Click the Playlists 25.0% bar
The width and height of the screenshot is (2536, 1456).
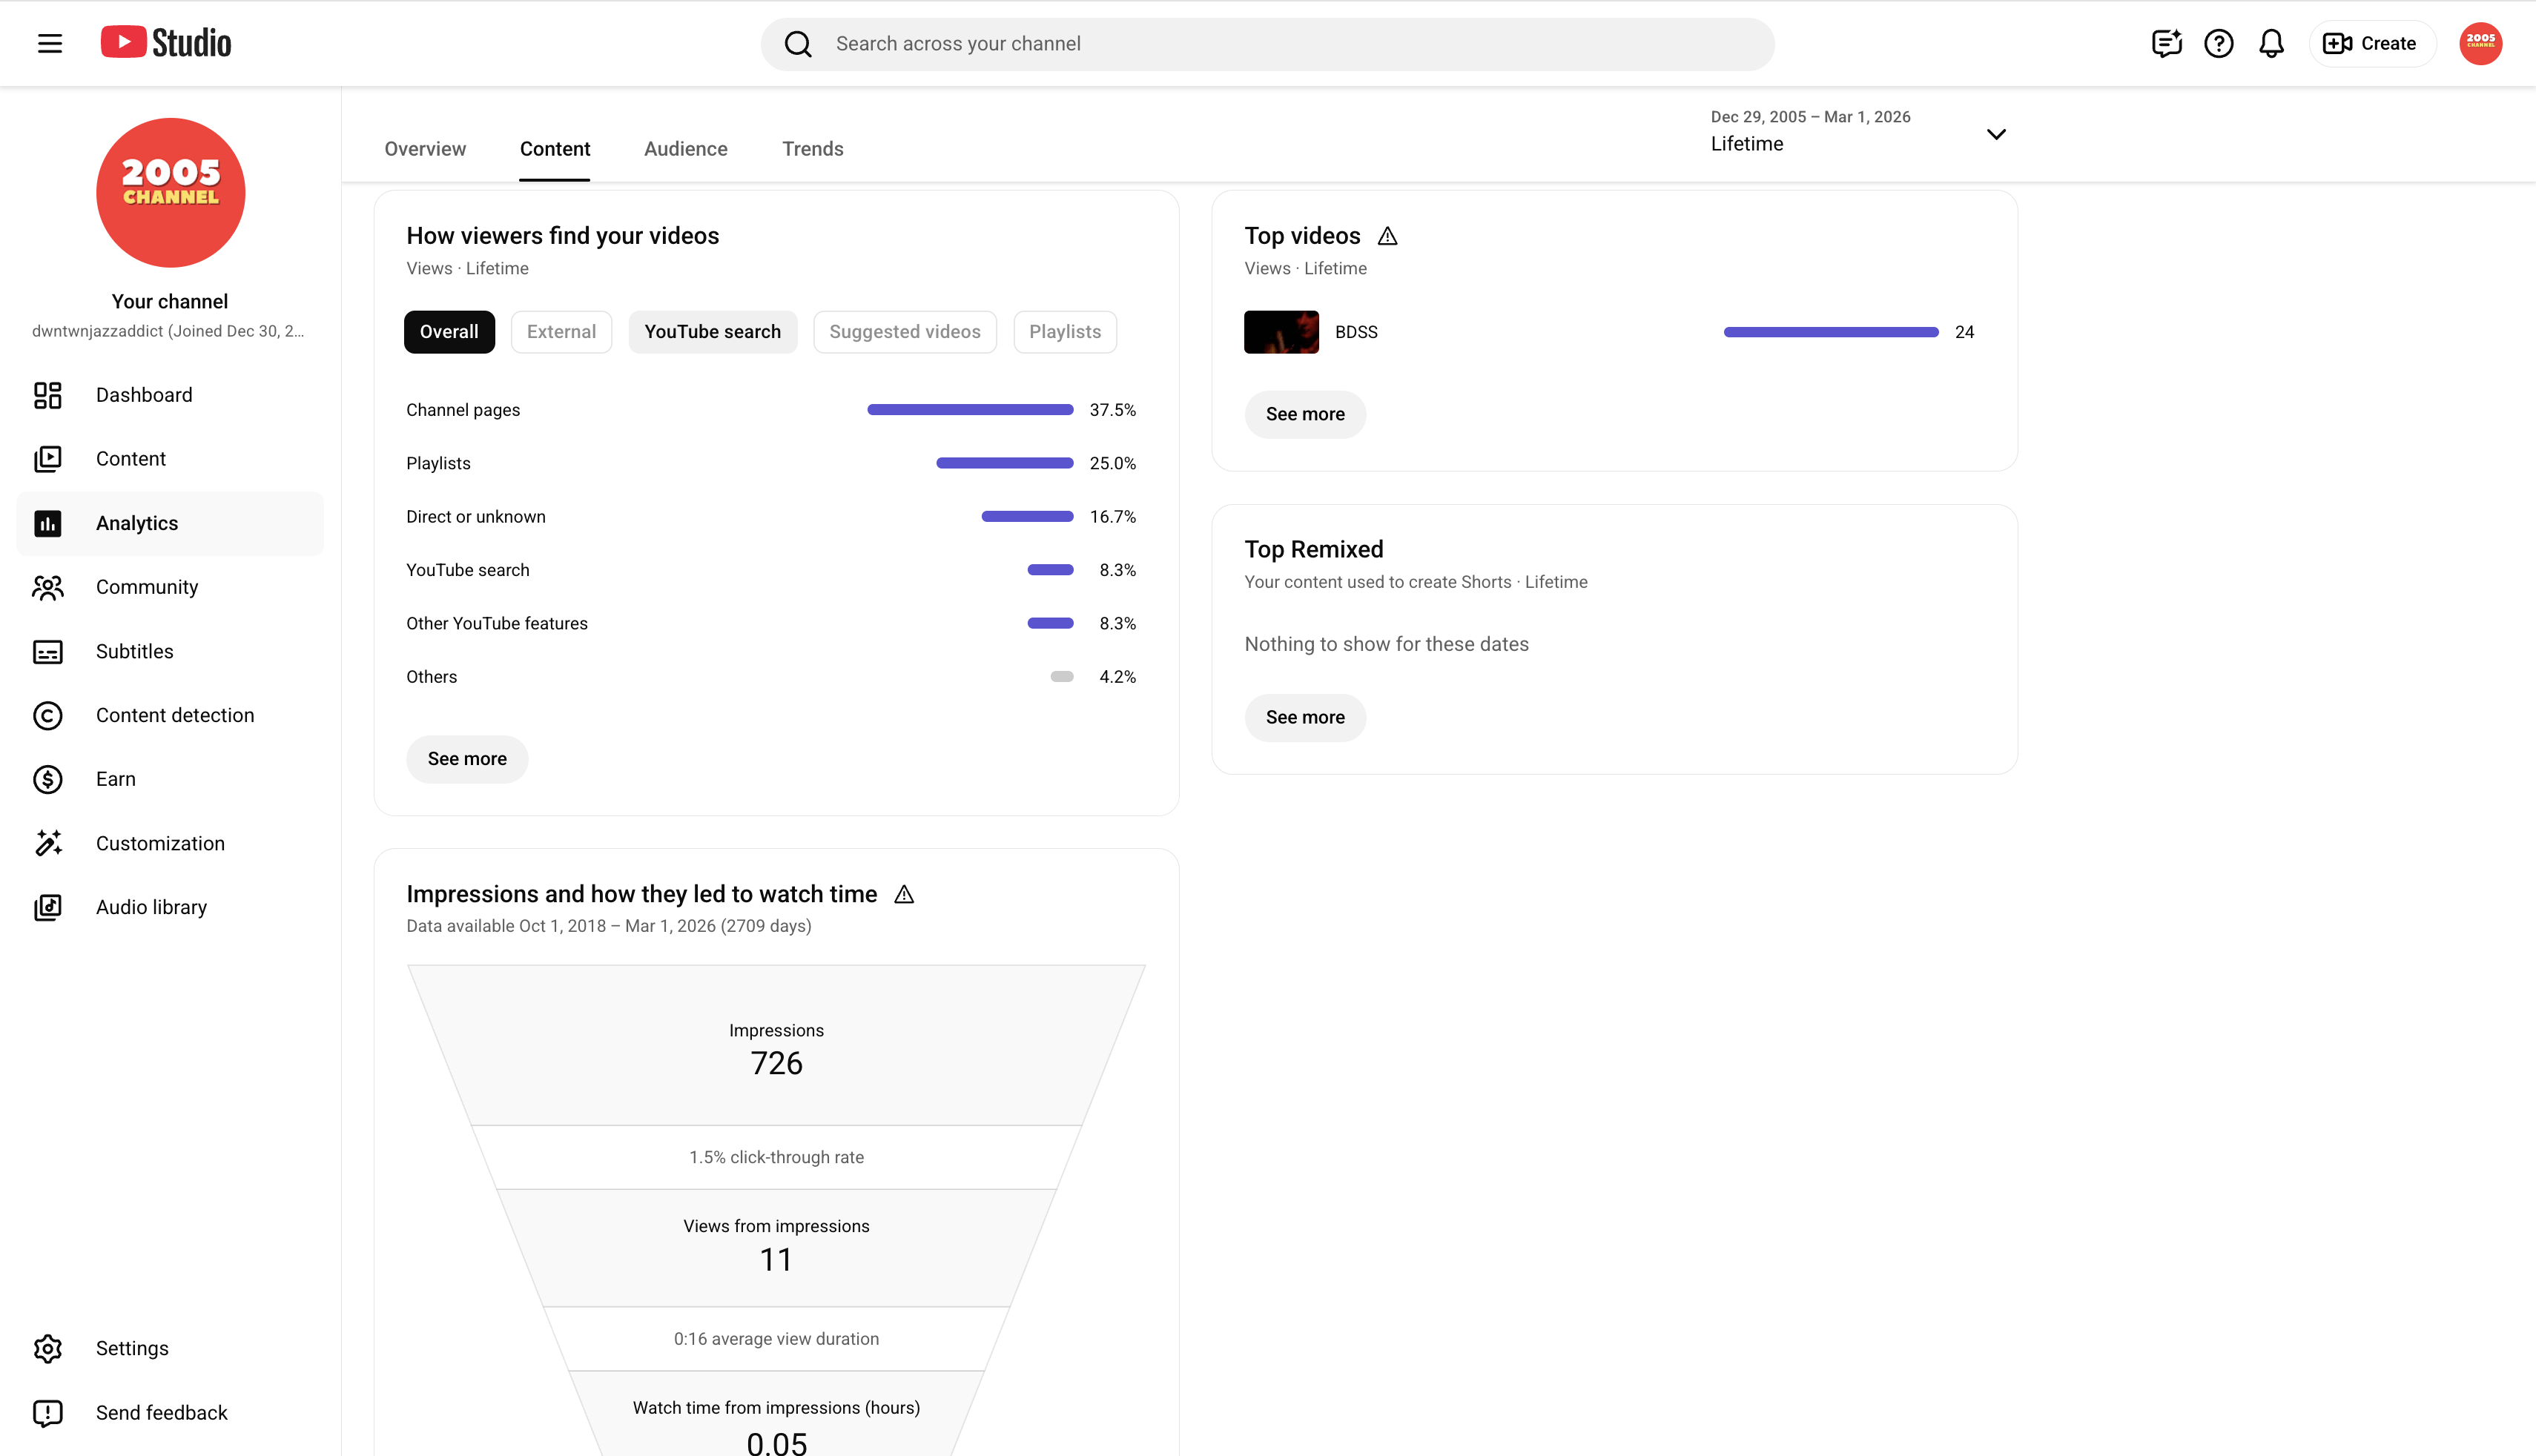1004,463
